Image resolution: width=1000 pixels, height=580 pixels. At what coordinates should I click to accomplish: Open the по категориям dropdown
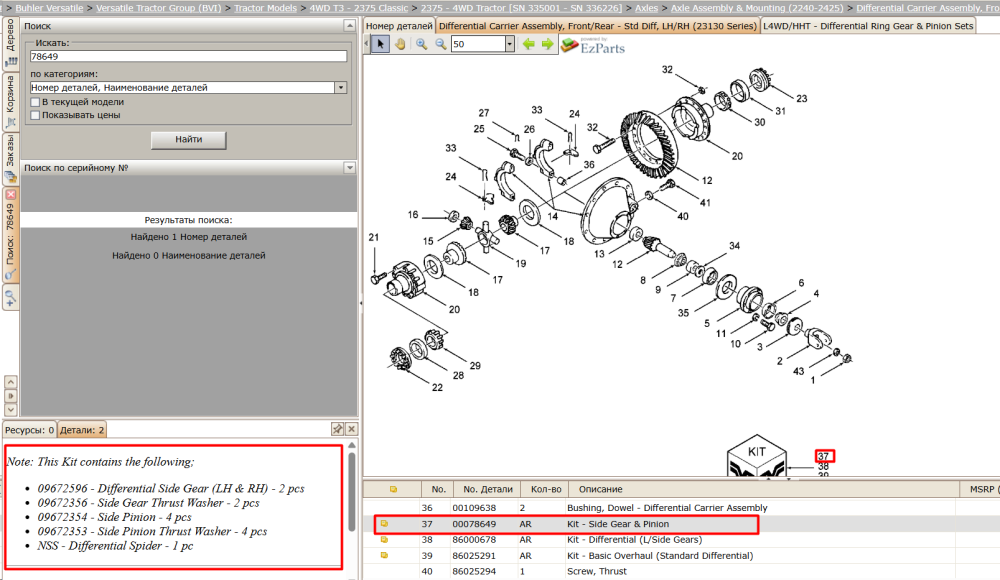341,87
